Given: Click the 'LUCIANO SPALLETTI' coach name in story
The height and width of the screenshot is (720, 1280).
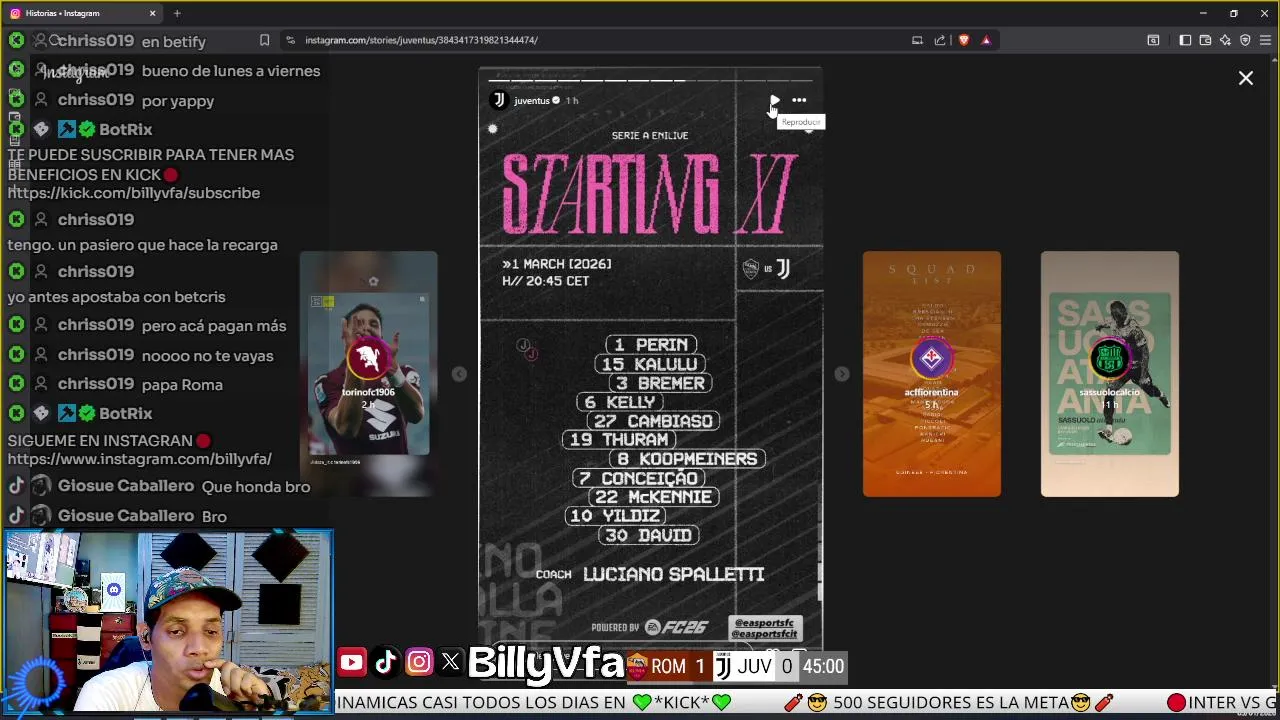Looking at the screenshot, I should tap(673, 574).
